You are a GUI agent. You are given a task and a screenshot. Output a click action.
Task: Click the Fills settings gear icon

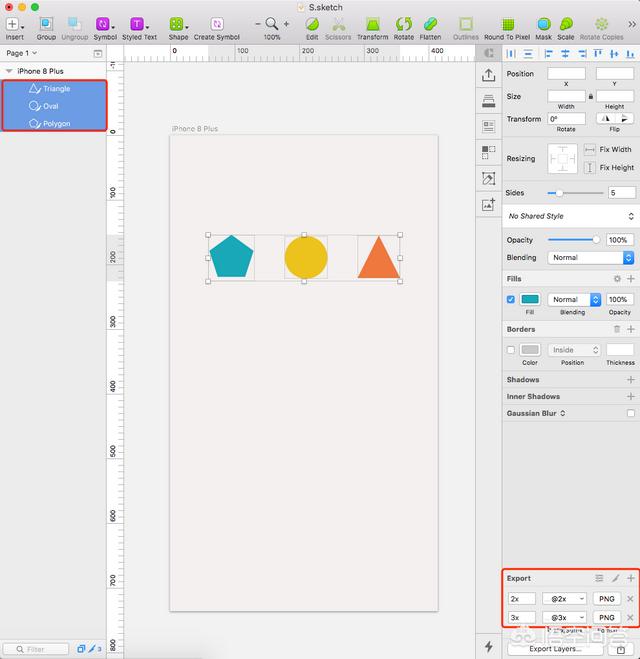click(617, 279)
